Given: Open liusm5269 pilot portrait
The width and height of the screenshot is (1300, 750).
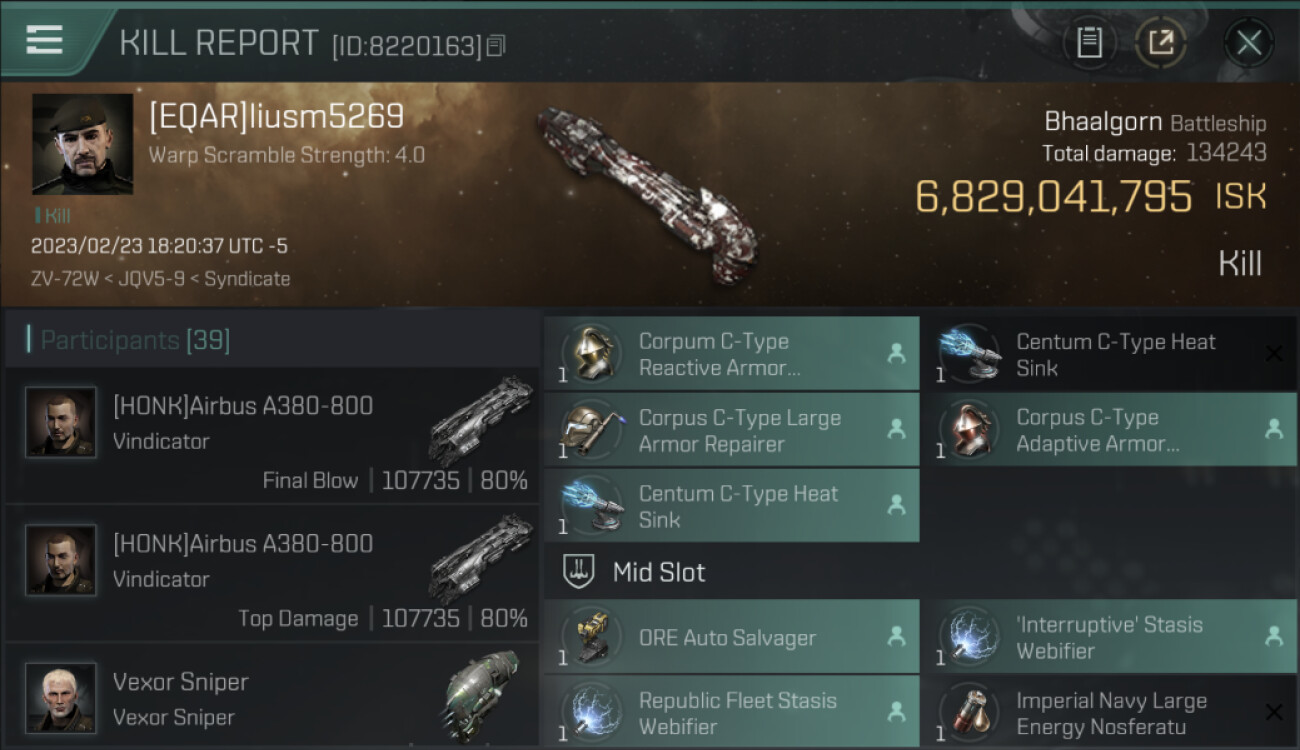Looking at the screenshot, I should point(82,144).
